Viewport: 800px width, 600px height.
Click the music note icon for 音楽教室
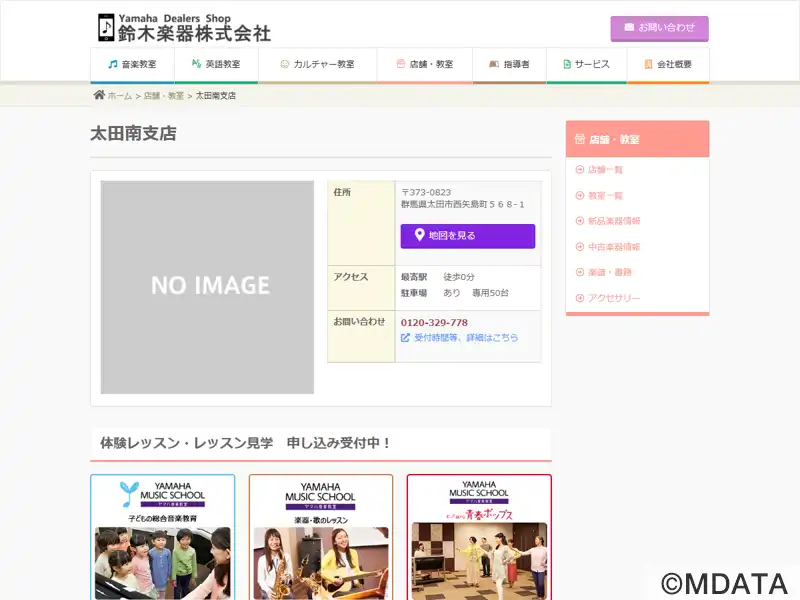[x=112, y=64]
